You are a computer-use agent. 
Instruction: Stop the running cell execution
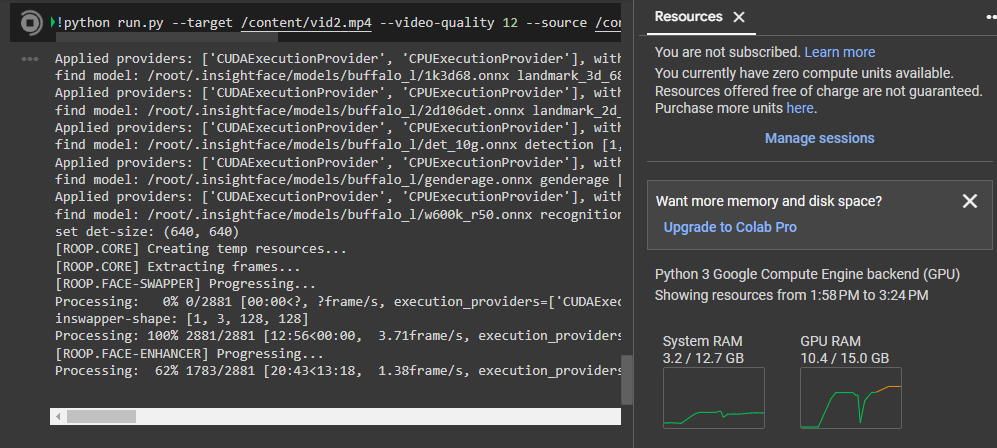(x=31, y=22)
